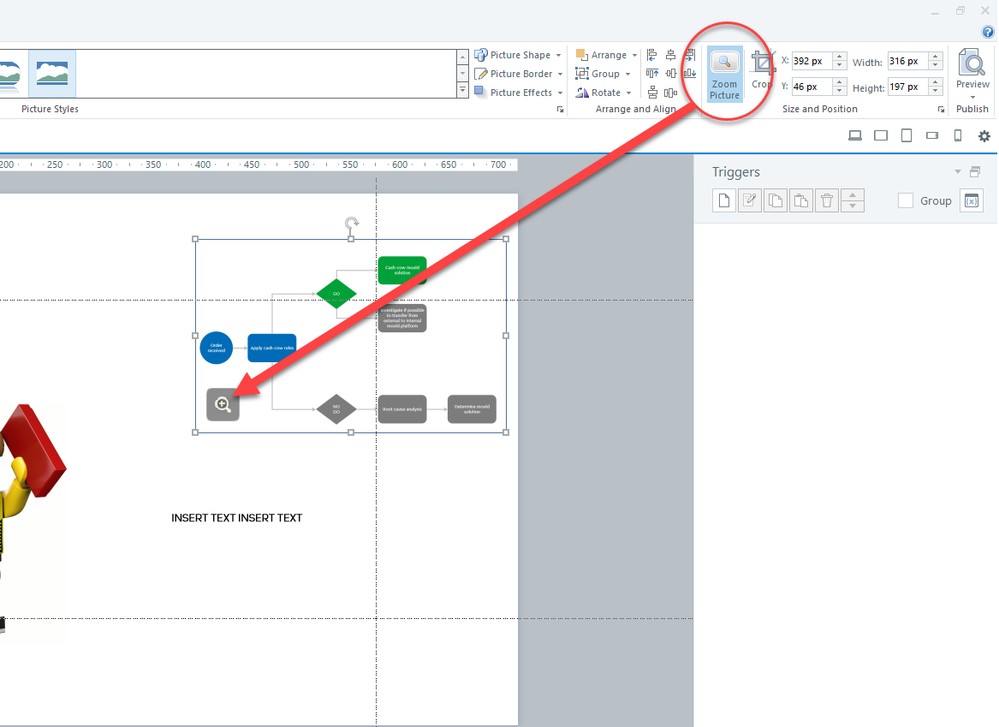Switch to phone portrait view icon

click(957, 136)
